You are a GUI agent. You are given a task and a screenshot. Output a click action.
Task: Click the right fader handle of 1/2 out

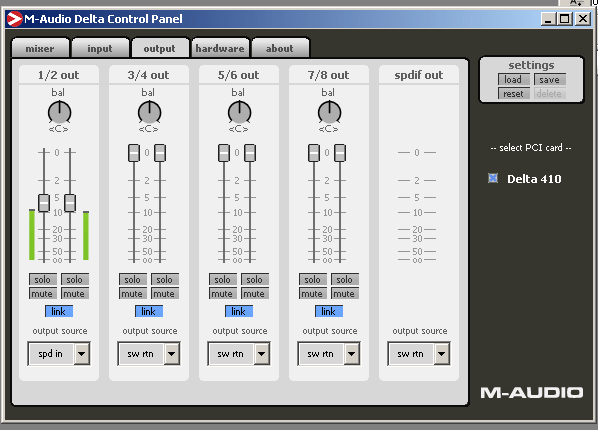(70, 203)
